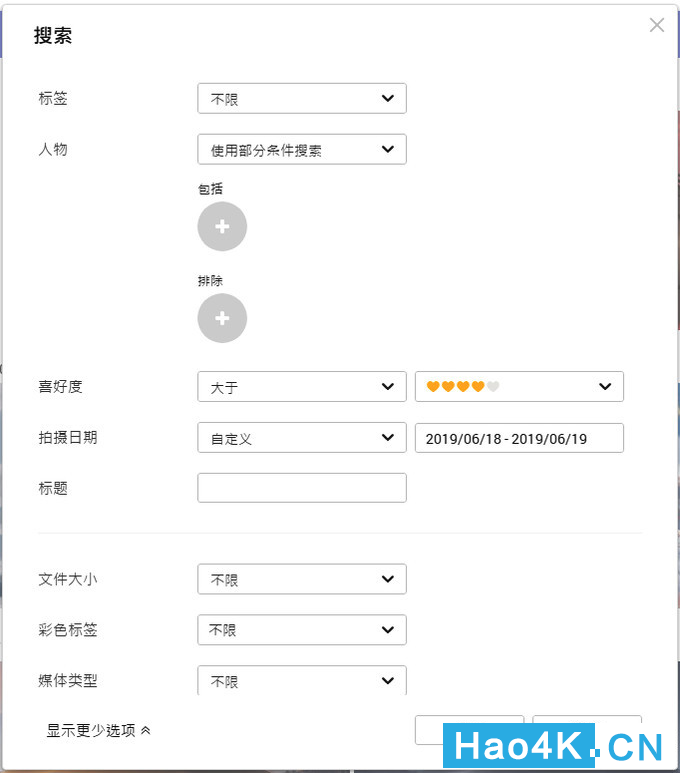The width and height of the screenshot is (680, 773).
Task: Add a person under 排除
Action: pos(222,318)
